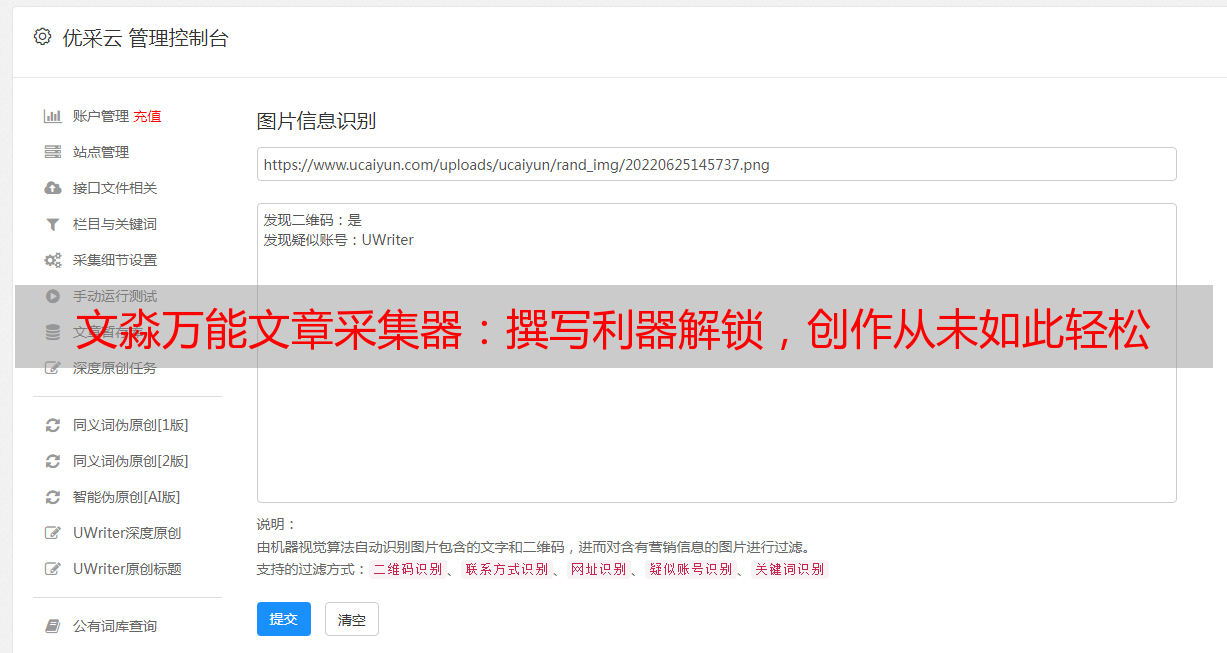Image resolution: width=1227 pixels, height=653 pixels.
Task: Click the book icon for 公有词库查询
Action: [x=53, y=626]
